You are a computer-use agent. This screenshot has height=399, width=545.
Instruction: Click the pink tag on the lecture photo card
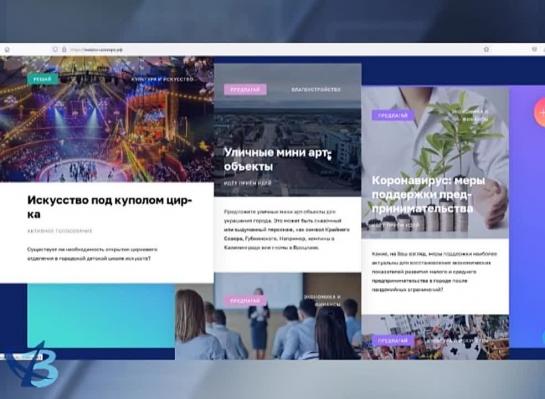(x=245, y=301)
